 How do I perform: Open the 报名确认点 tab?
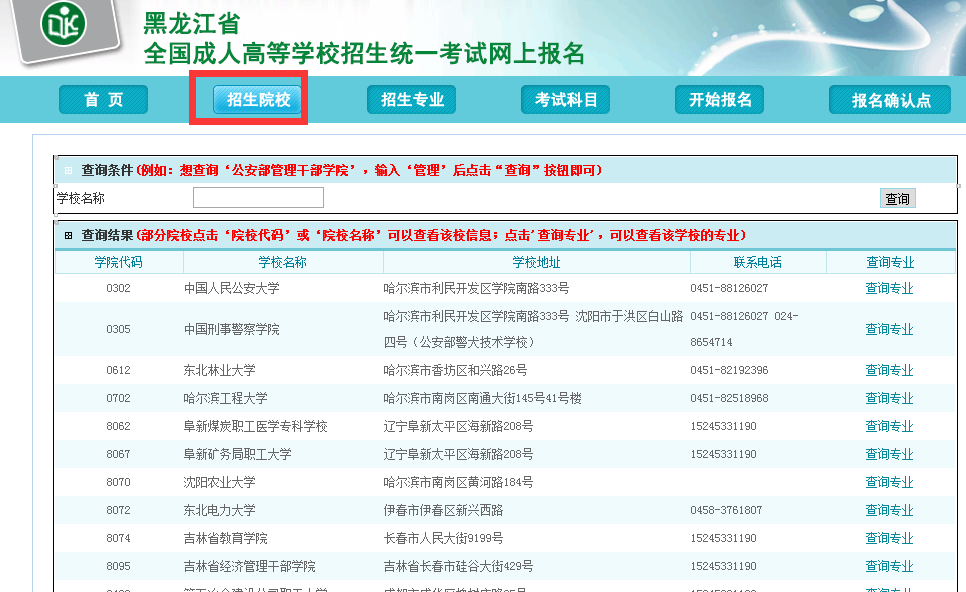click(x=890, y=100)
